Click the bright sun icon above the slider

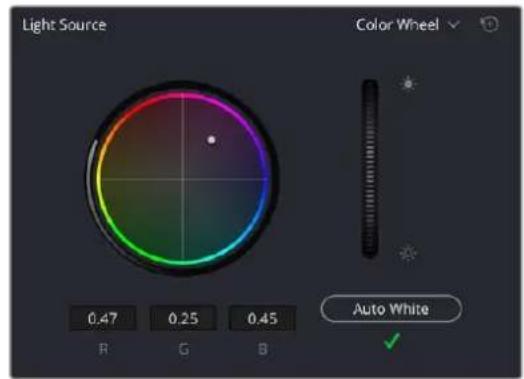point(408,83)
